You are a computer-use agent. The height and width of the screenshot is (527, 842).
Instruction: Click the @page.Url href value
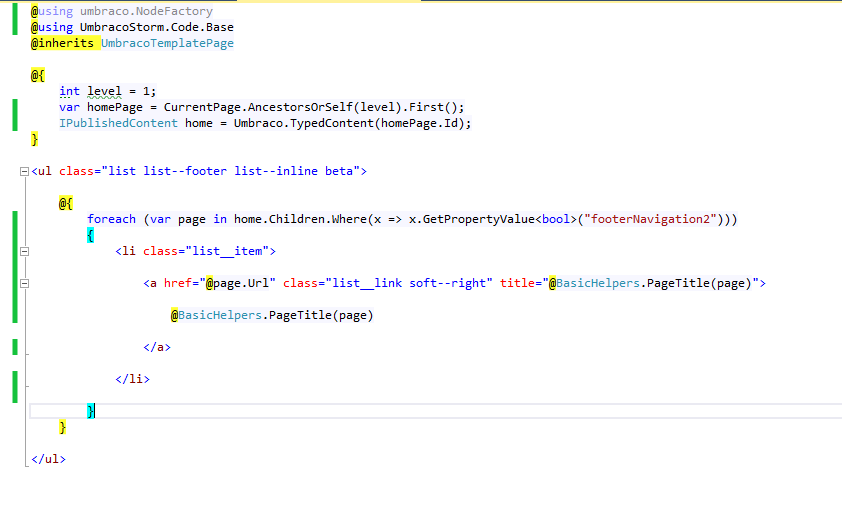tap(237, 283)
